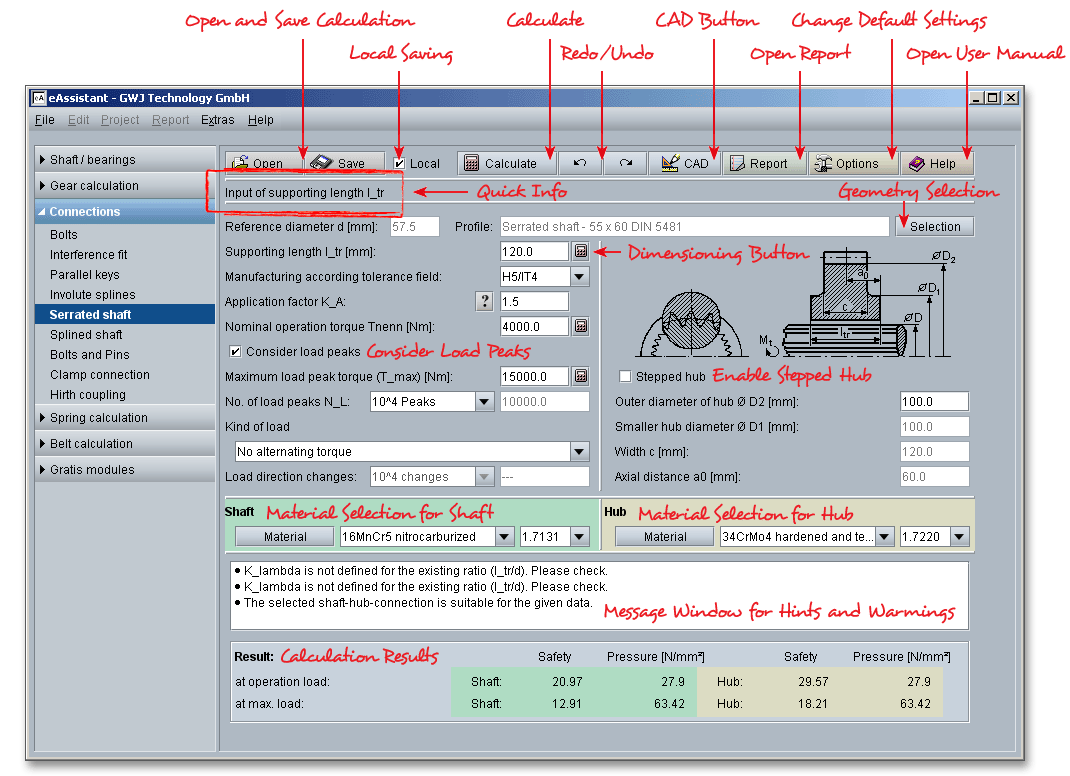Open the Edit menu
1070x776 pixels.
coord(78,120)
